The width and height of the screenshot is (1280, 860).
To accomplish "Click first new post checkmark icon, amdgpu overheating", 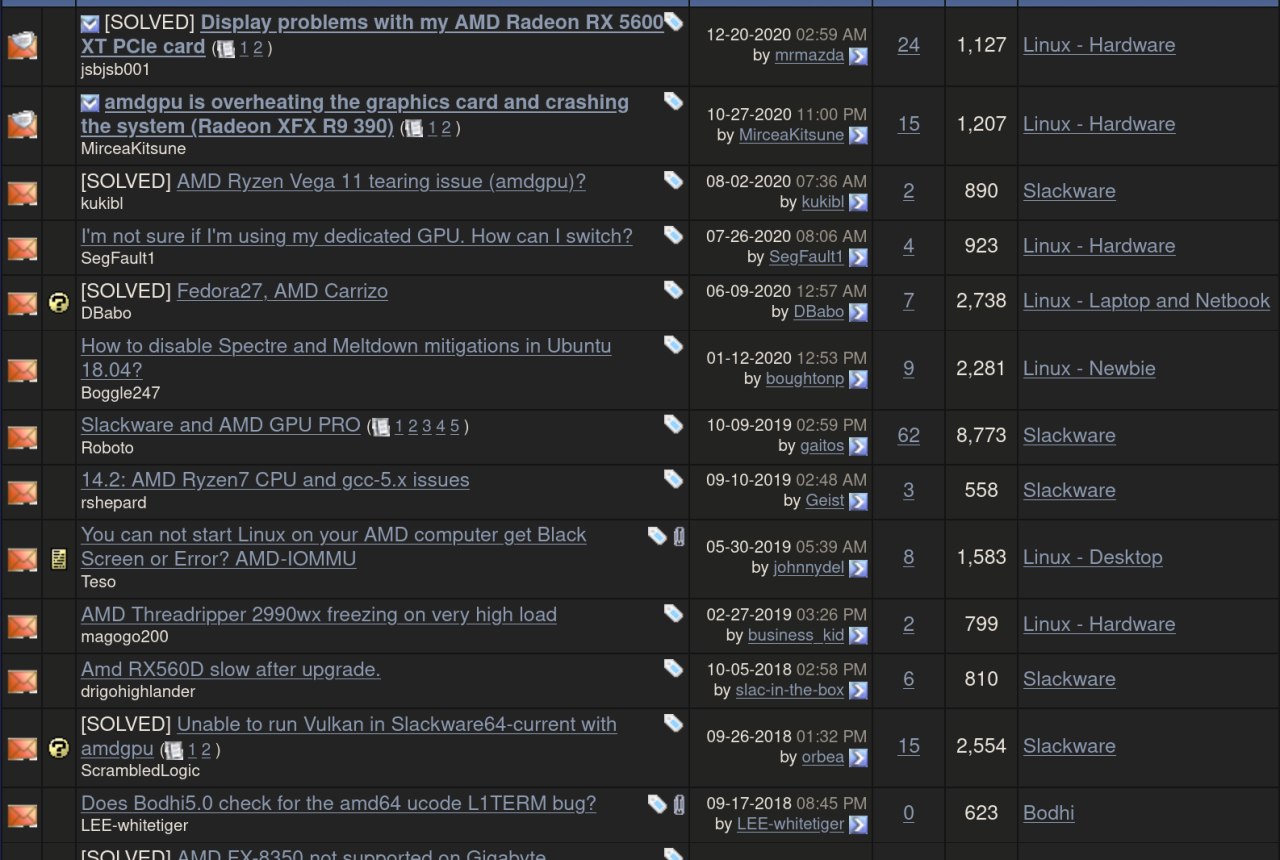I will (90, 102).
